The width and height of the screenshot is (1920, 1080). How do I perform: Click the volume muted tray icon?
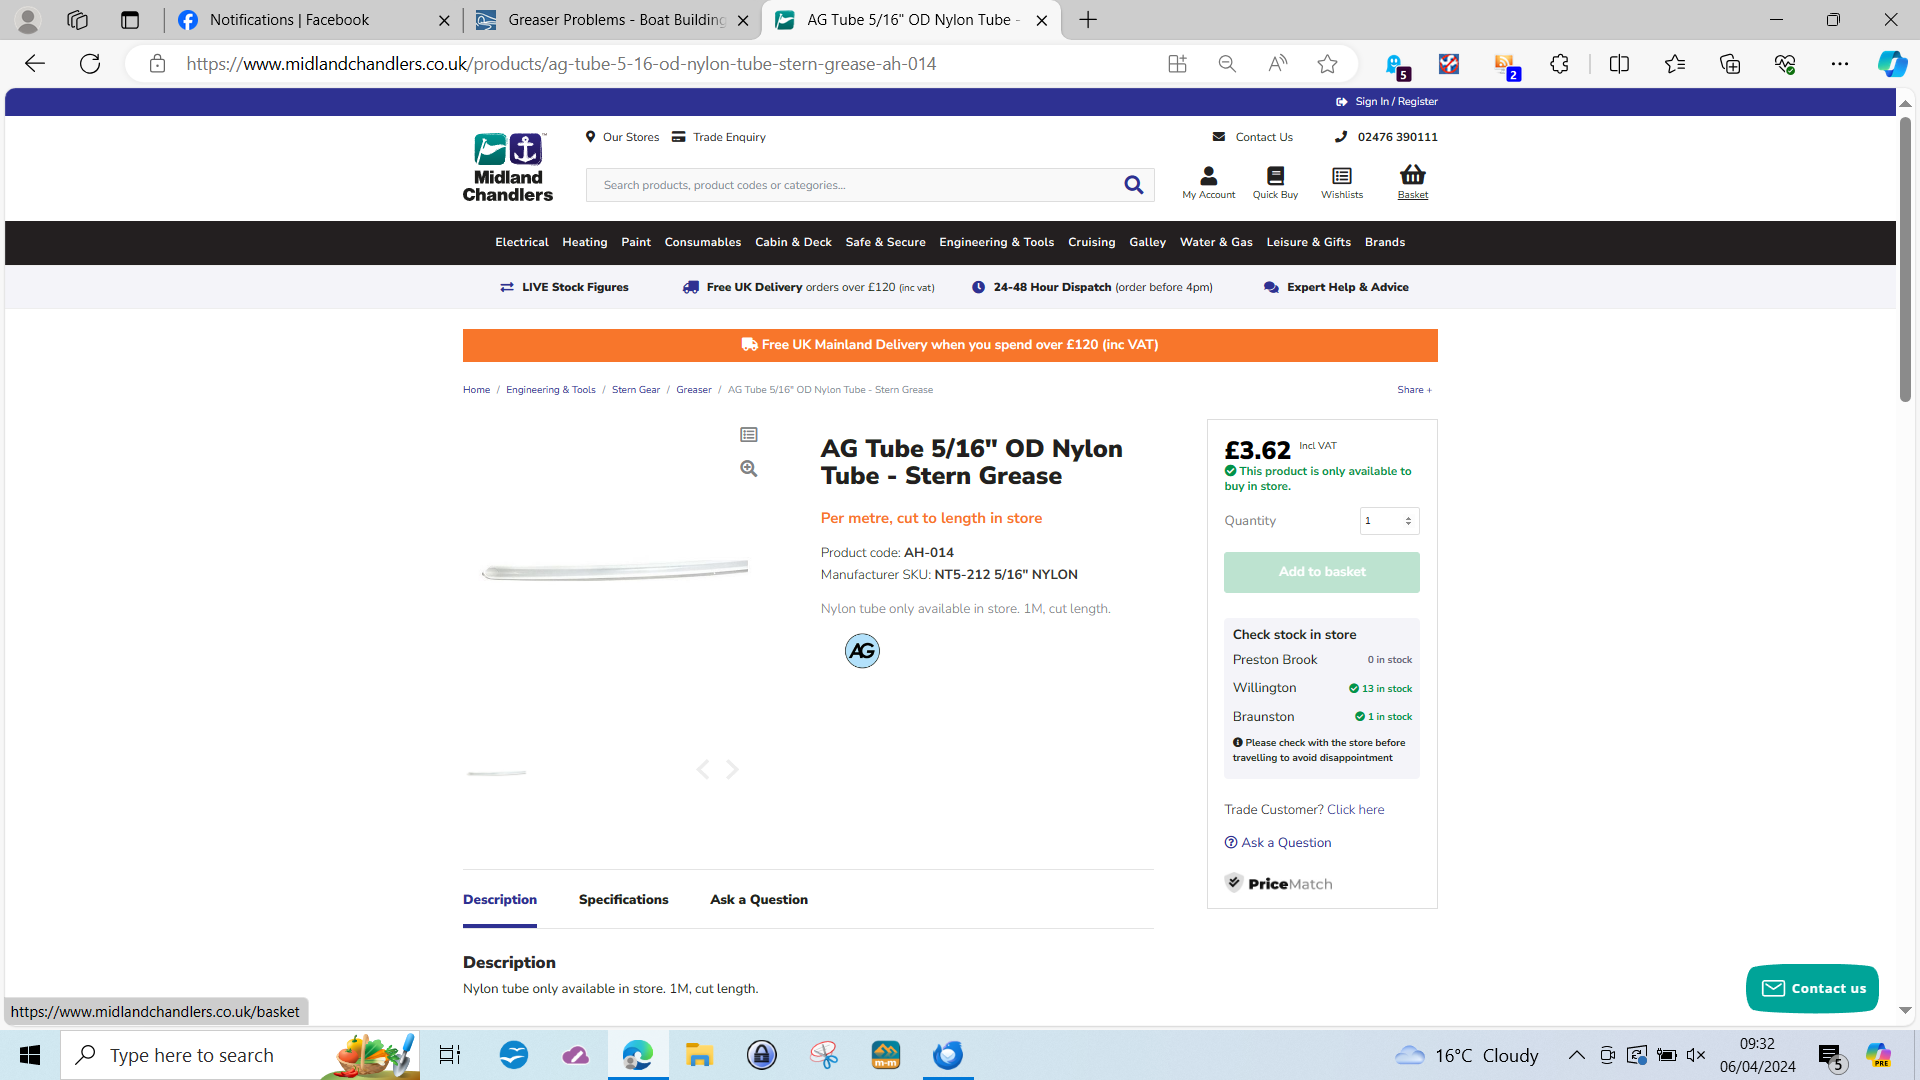[x=1696, y=1055]
